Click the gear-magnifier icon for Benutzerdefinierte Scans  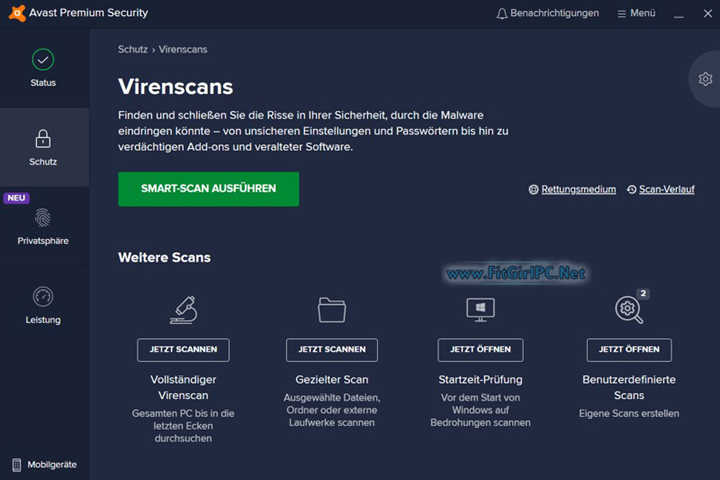click(x=629, y=309)
